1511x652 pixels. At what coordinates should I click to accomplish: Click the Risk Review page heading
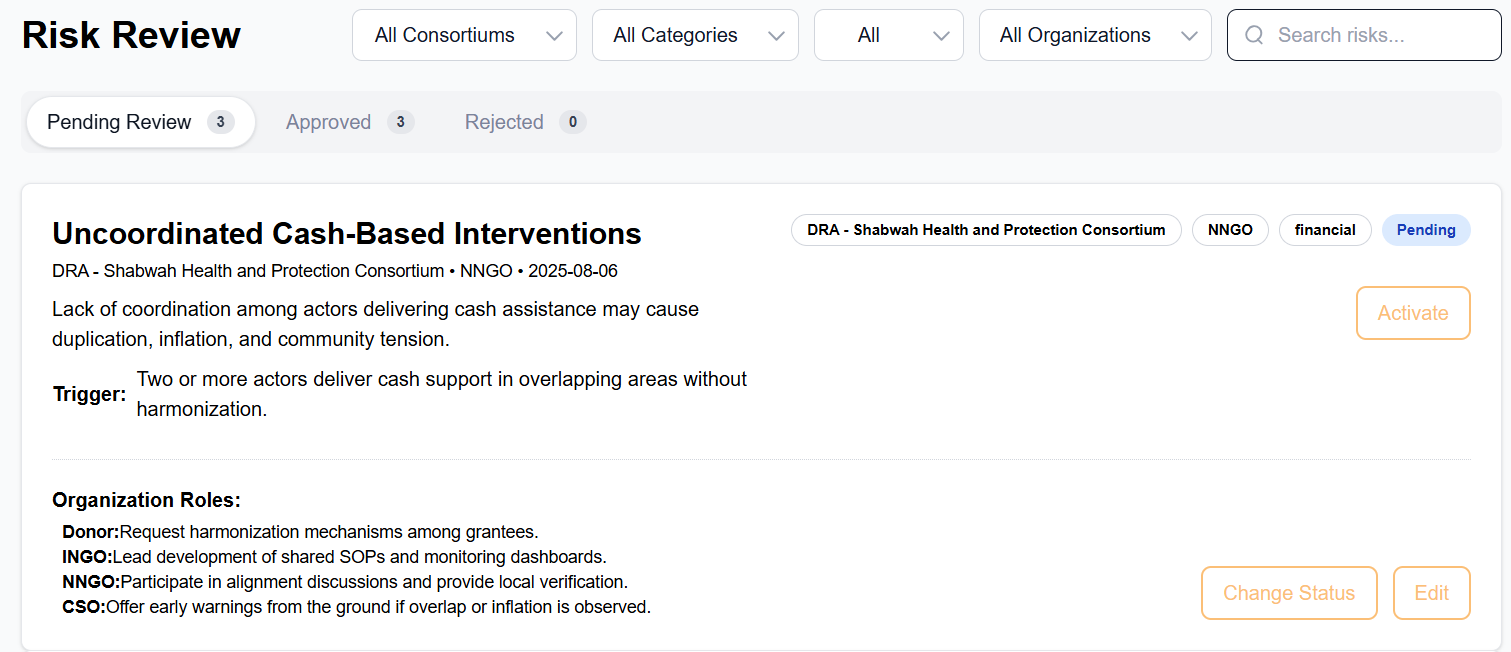pos(131,35)
